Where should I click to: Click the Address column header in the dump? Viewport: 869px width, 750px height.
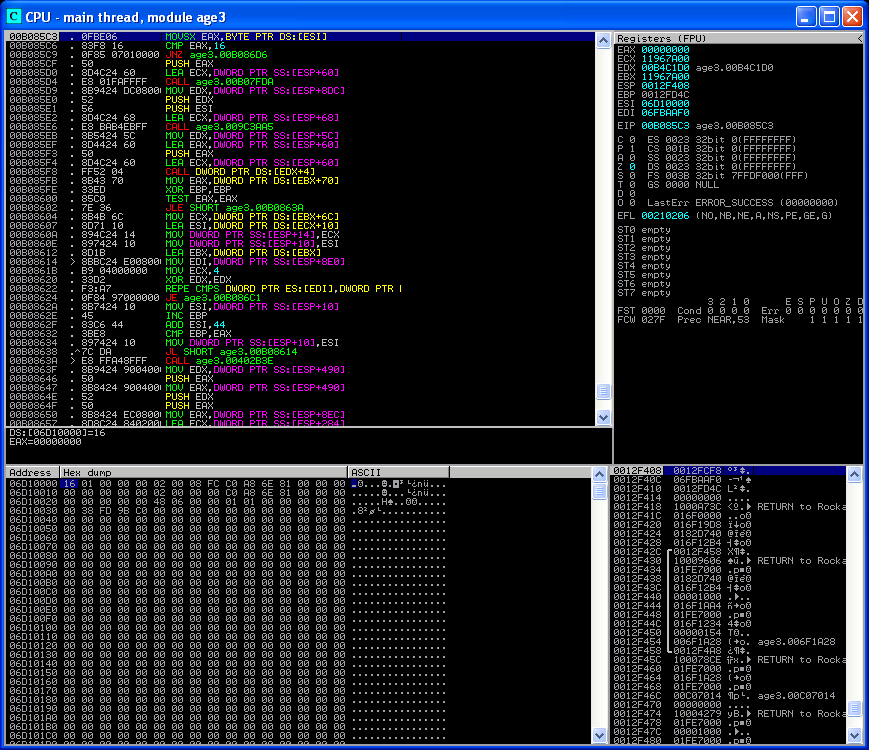click(32, 472)
